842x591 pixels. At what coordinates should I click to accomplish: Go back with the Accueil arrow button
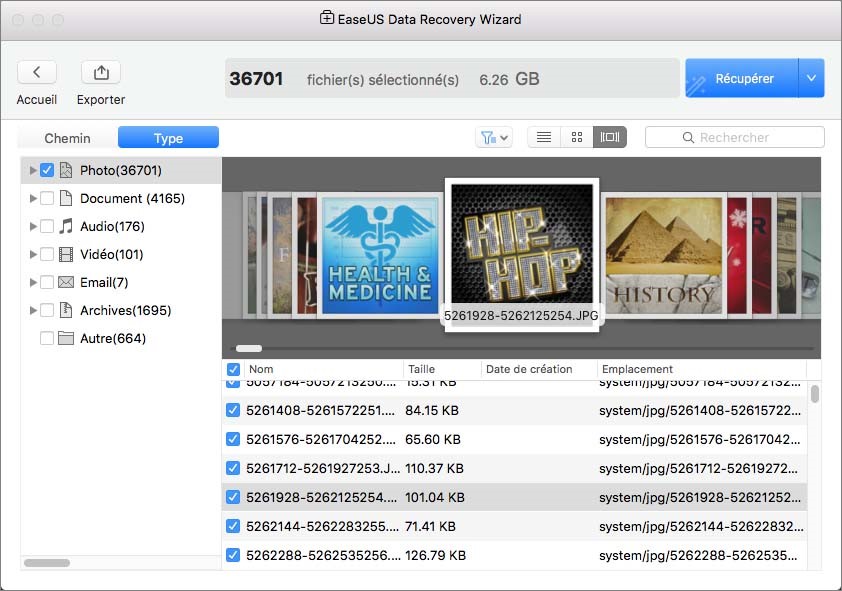[37, 72]
